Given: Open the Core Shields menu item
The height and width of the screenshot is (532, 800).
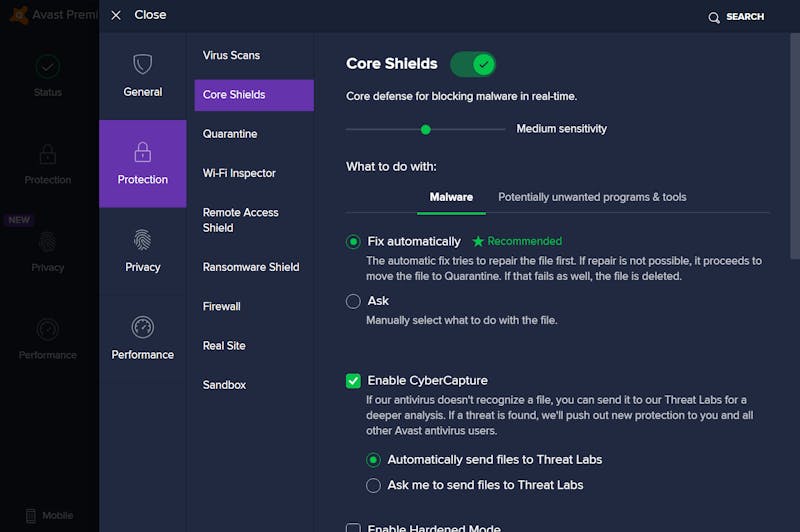Looking at the screenshot, I should click(254, 95).
